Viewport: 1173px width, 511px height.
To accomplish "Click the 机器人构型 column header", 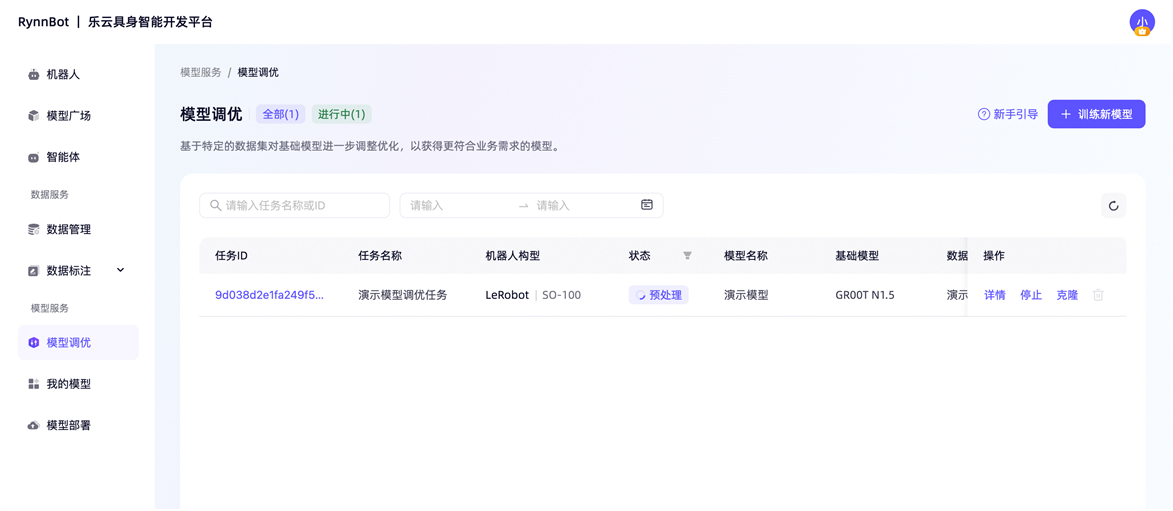I will [x=512, y=256].
